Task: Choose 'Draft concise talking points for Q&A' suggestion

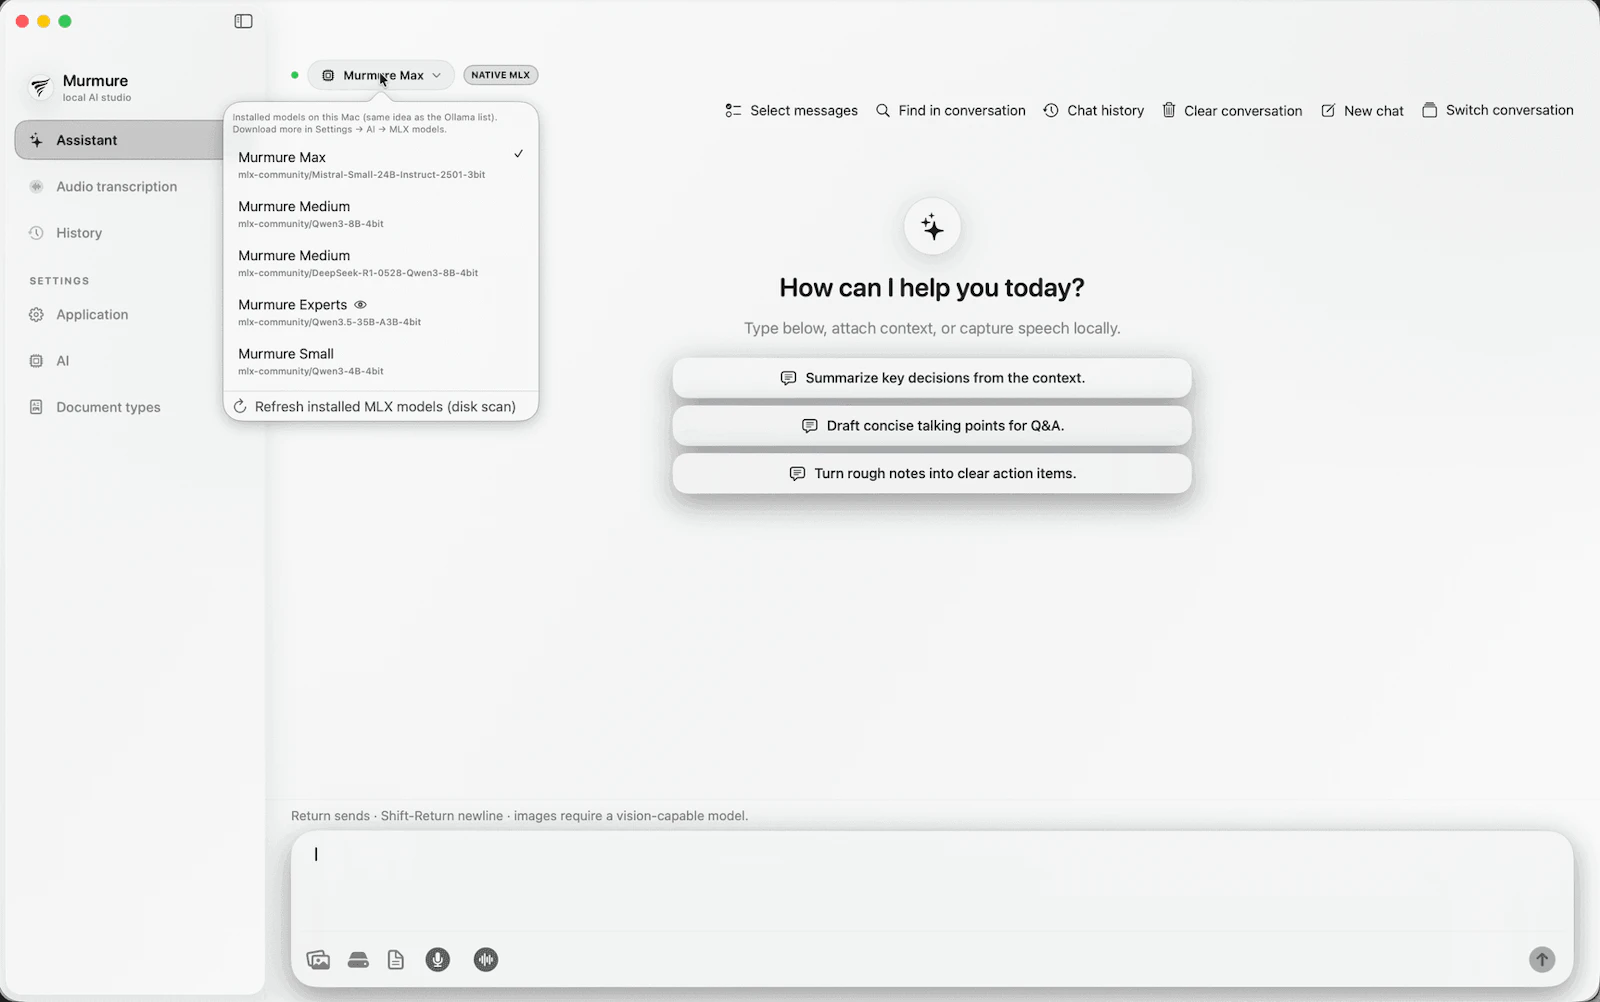Action: coord(932,426)
